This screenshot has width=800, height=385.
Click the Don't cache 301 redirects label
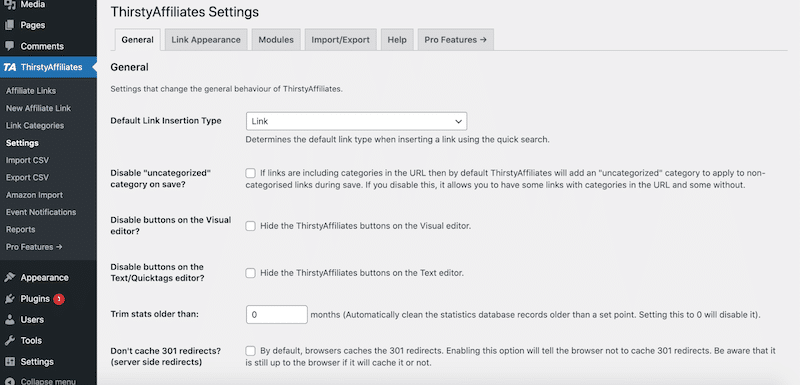point(166,356)
